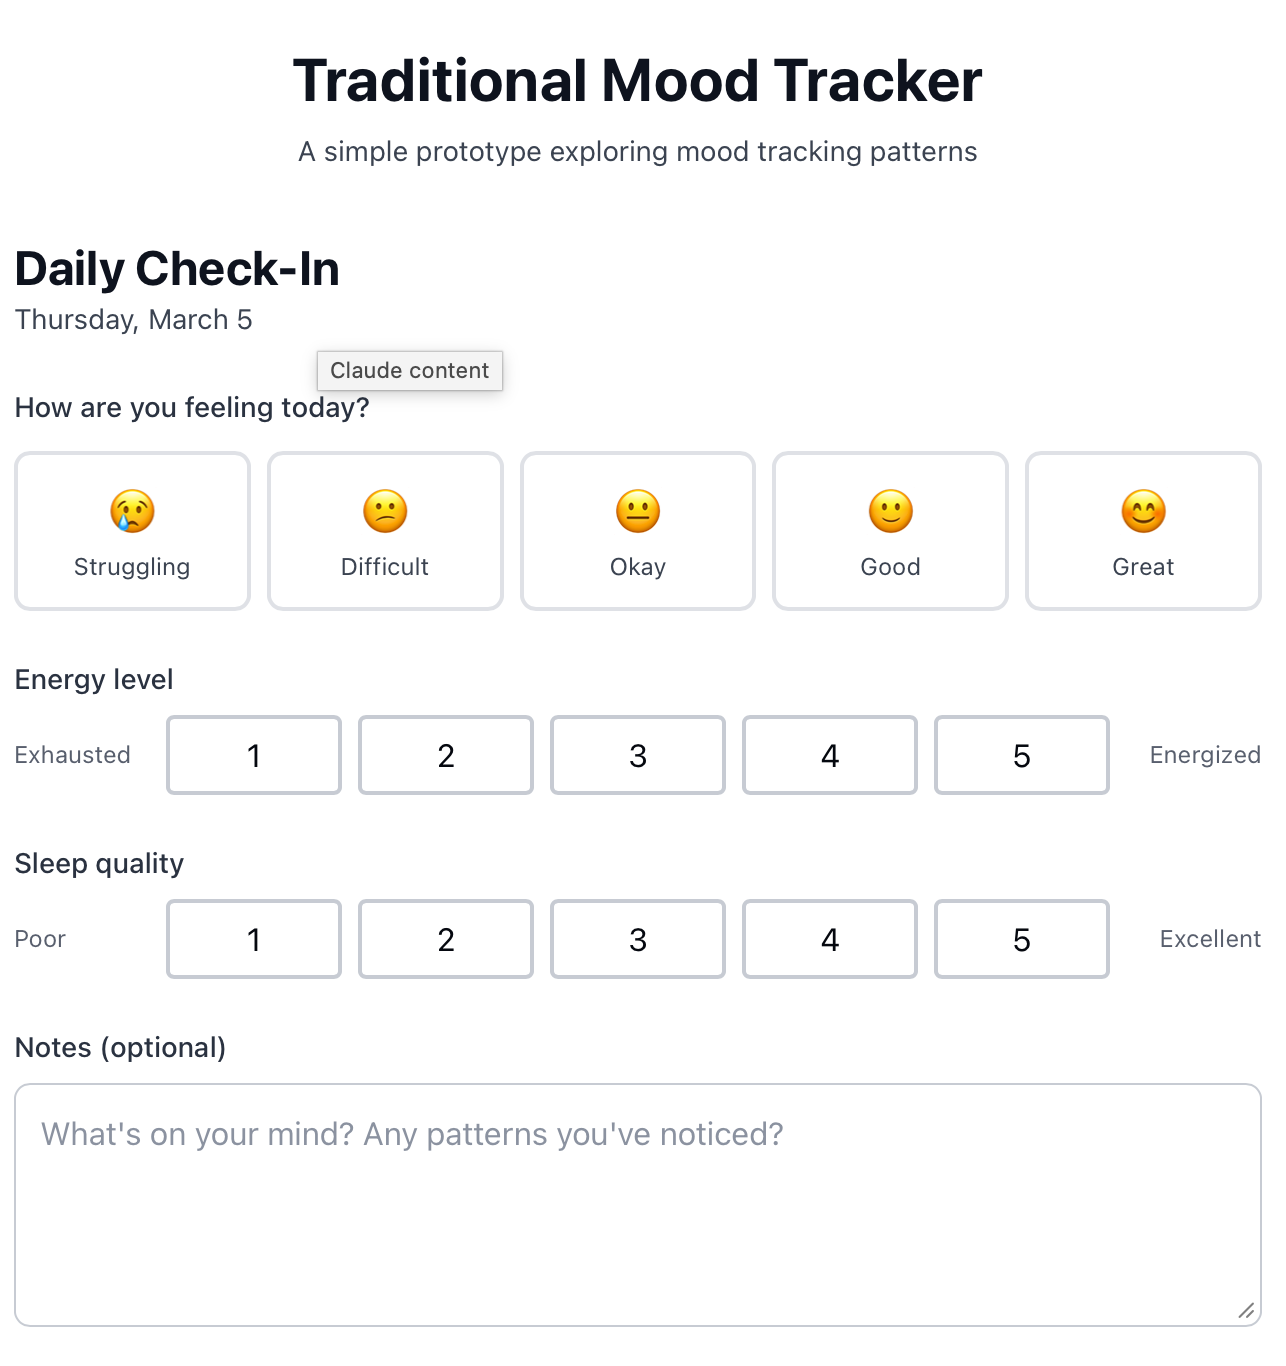Rate energy level as 5
This screenshot has width=1286, height=1366.
pos(1022,755)
